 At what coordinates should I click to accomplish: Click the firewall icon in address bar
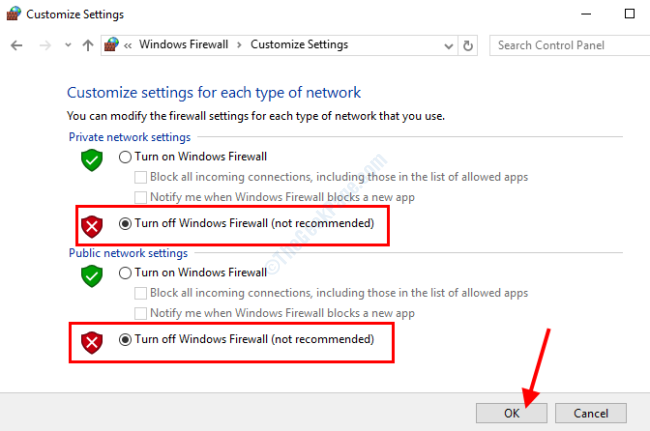111,44
